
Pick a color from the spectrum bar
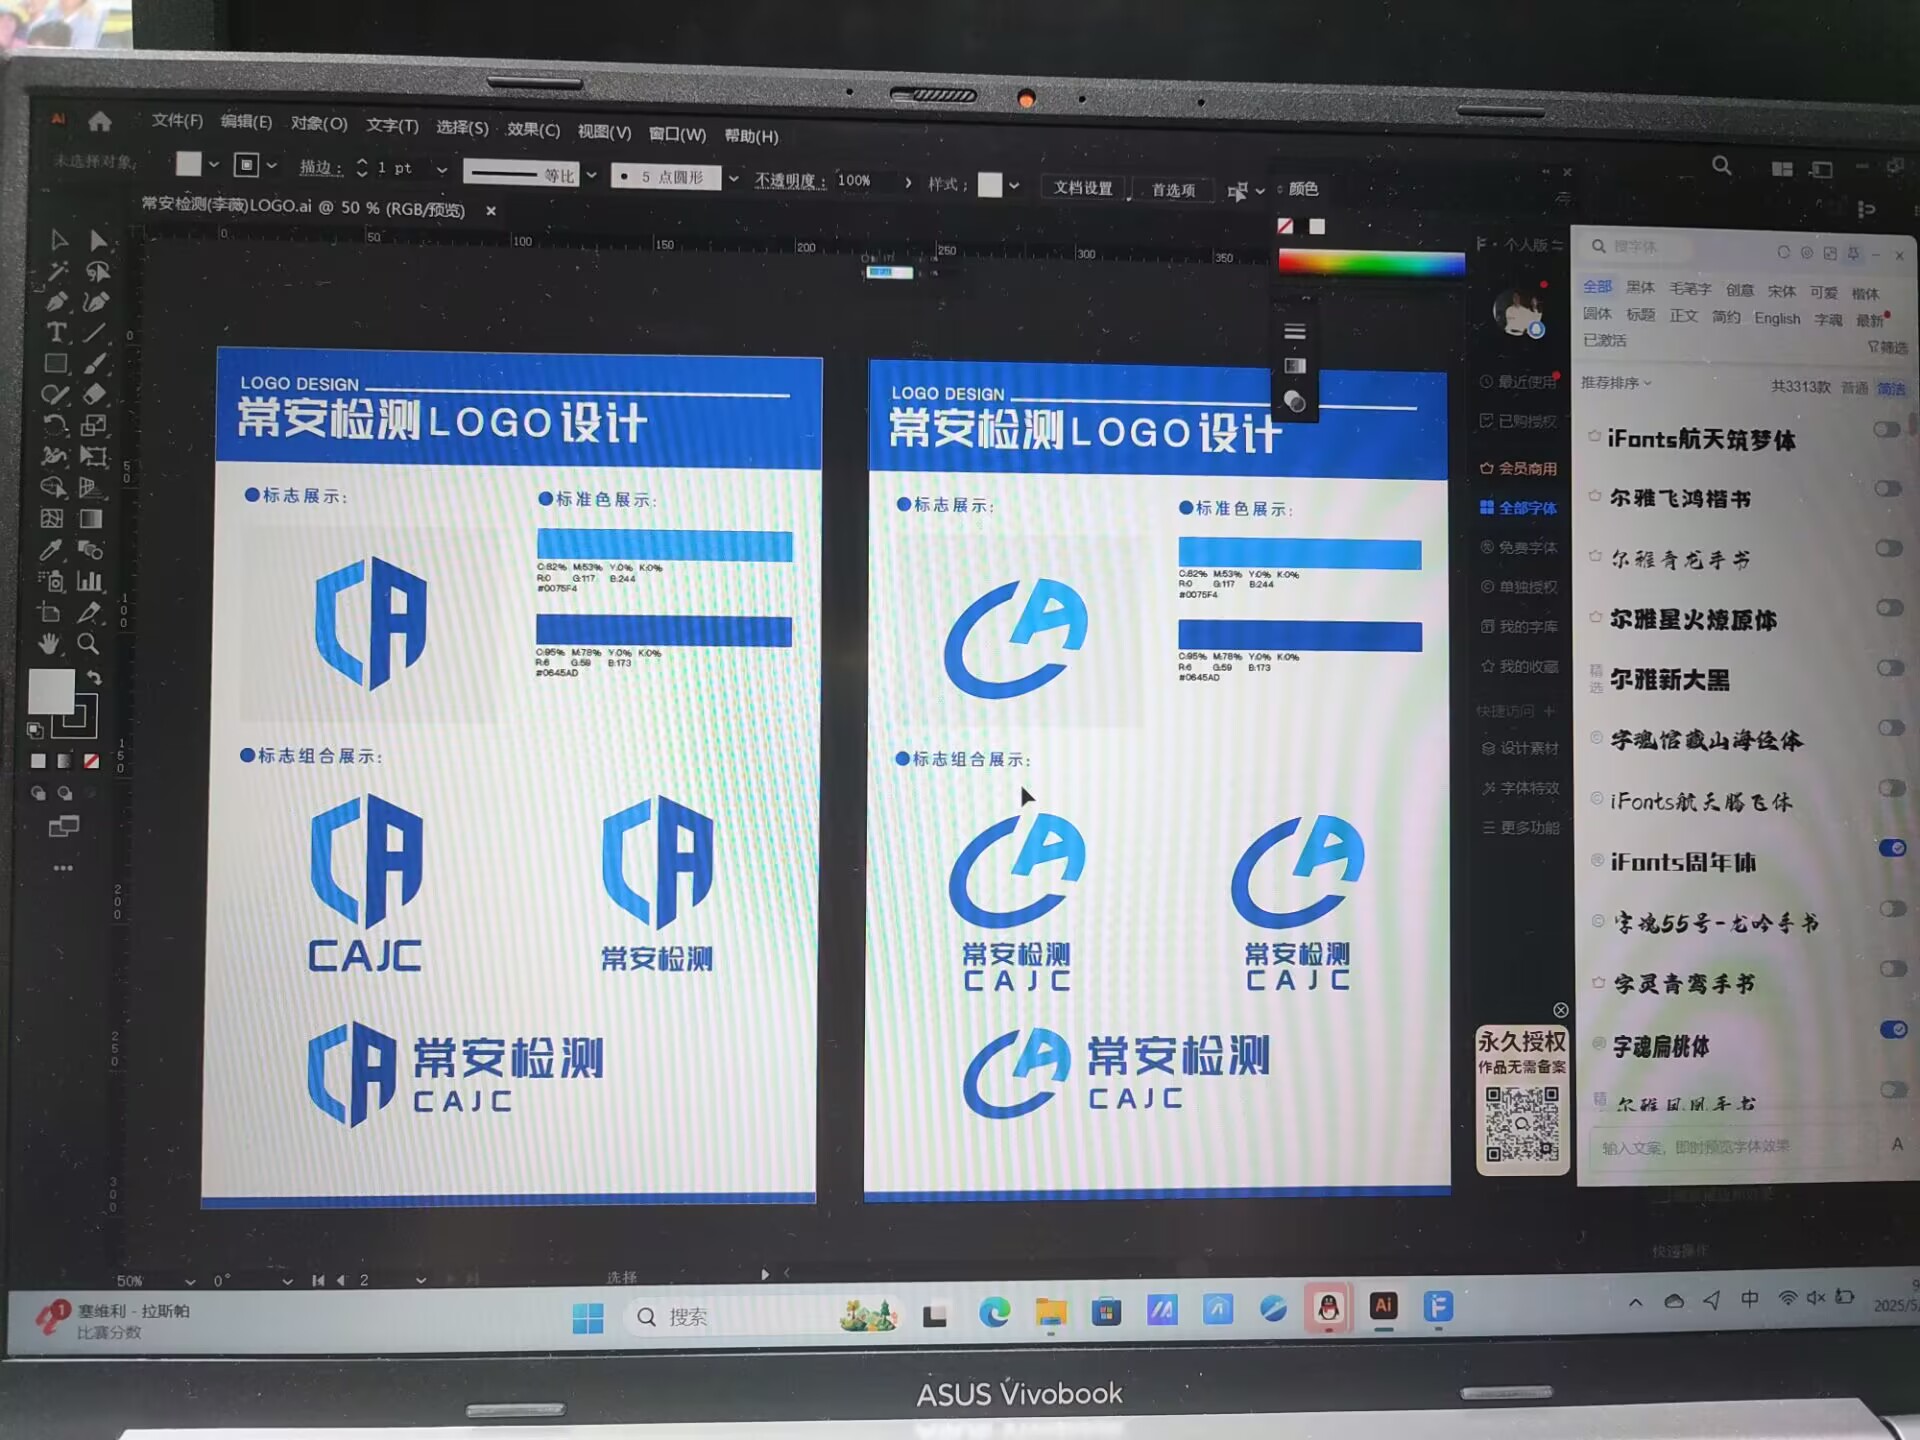pyautogui.click(x=1370, y=264)
